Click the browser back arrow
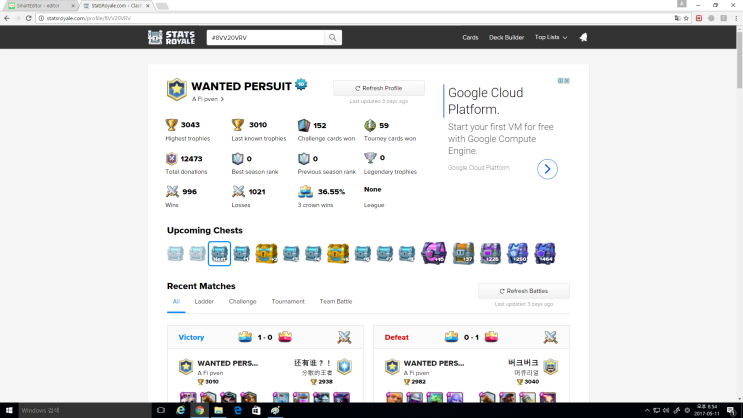 coord(7,18)
